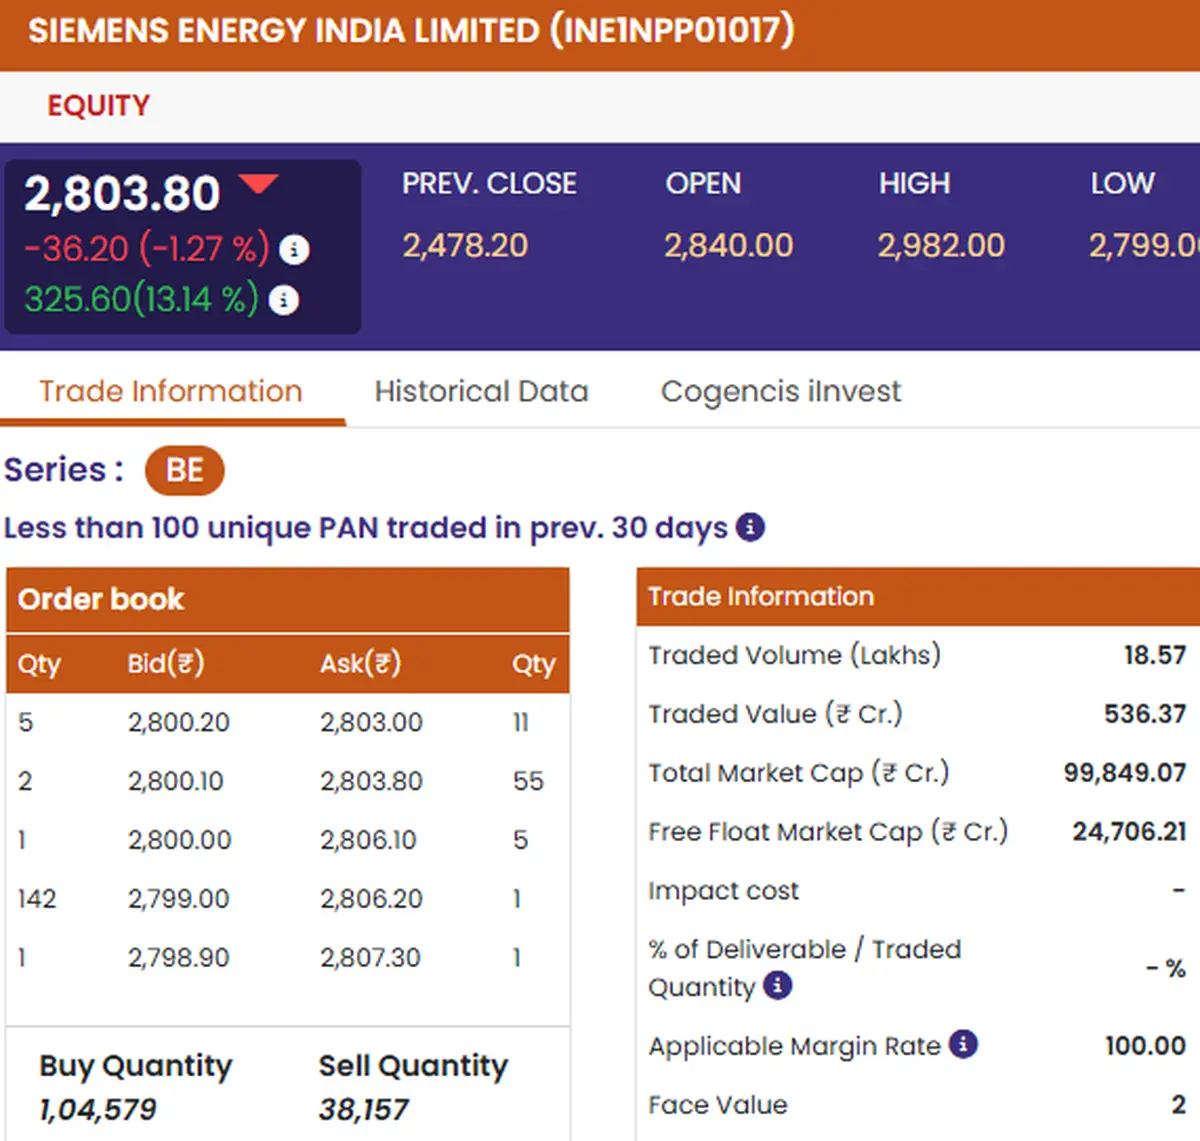Click margin rate value 100.00
1200x1141 pixels.
[1146, 1046]
